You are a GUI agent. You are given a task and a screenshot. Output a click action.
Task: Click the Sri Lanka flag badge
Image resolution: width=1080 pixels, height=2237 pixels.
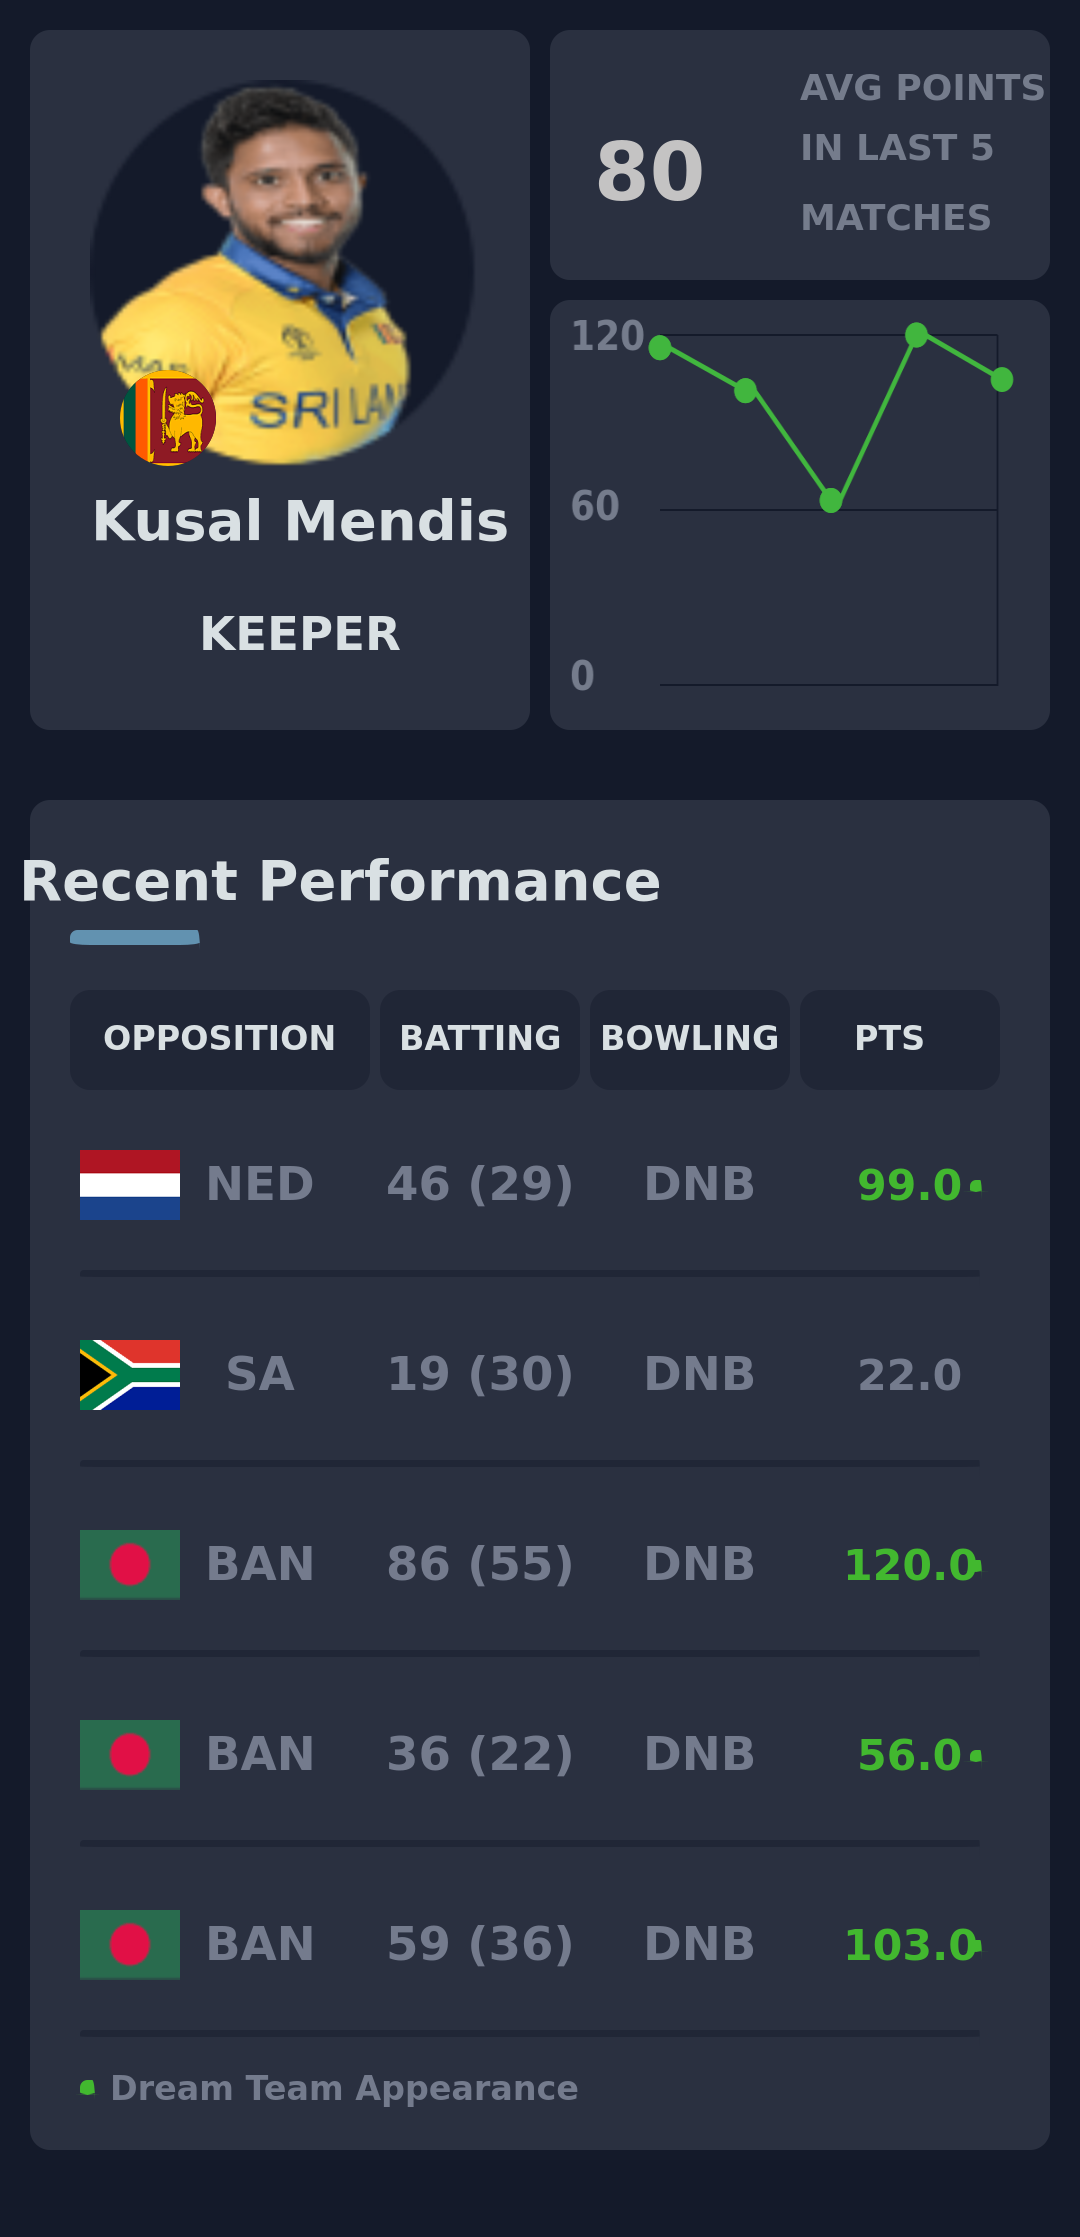pyautogui.click(x=168, y=418)
